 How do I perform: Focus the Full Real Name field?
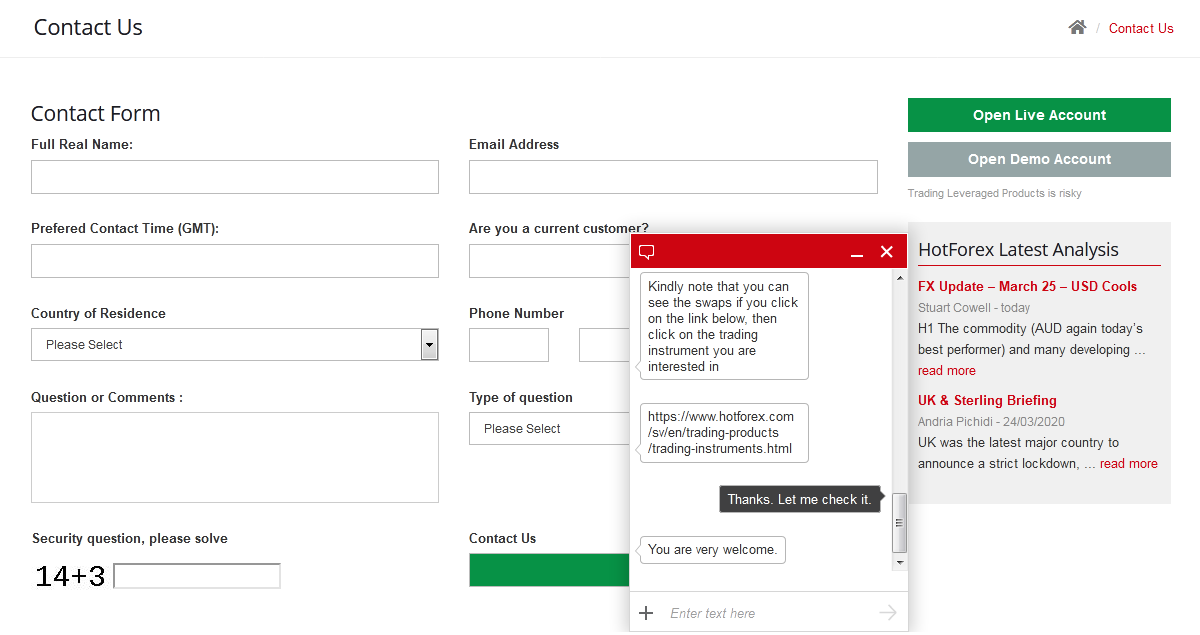(235, 177)
